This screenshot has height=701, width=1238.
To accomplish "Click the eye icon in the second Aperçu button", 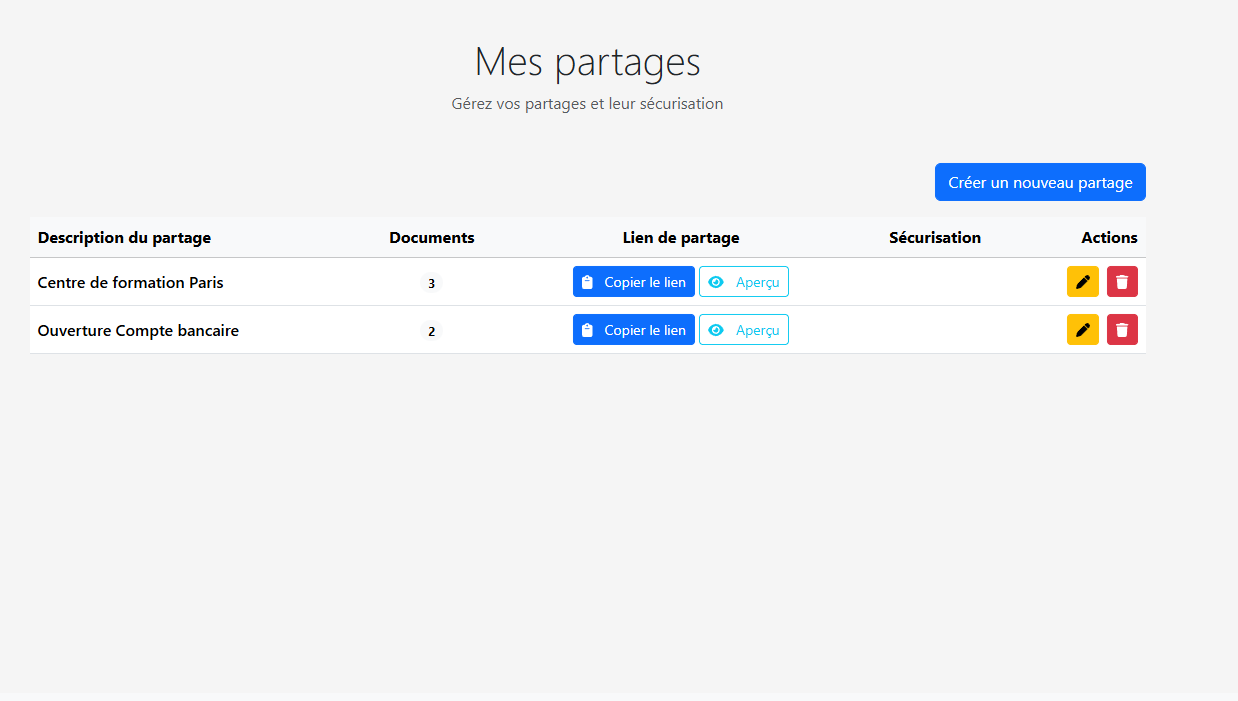I will point(714,329).
